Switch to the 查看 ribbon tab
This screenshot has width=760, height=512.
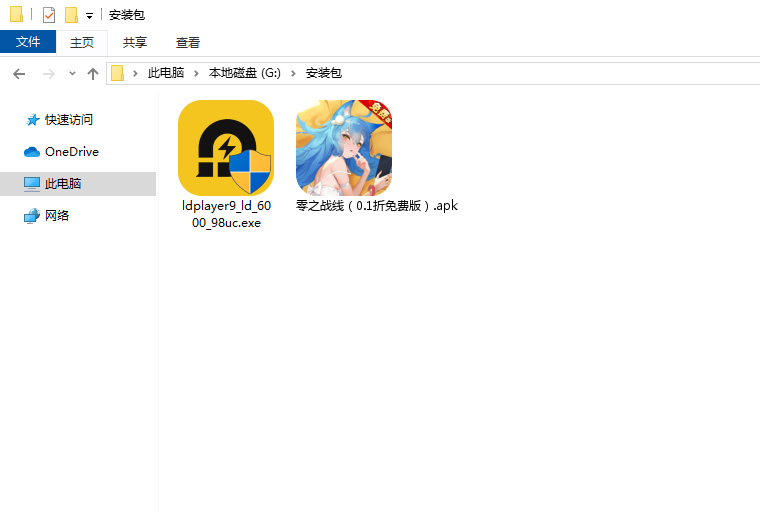pyautogui.click(x=188, y=43)
